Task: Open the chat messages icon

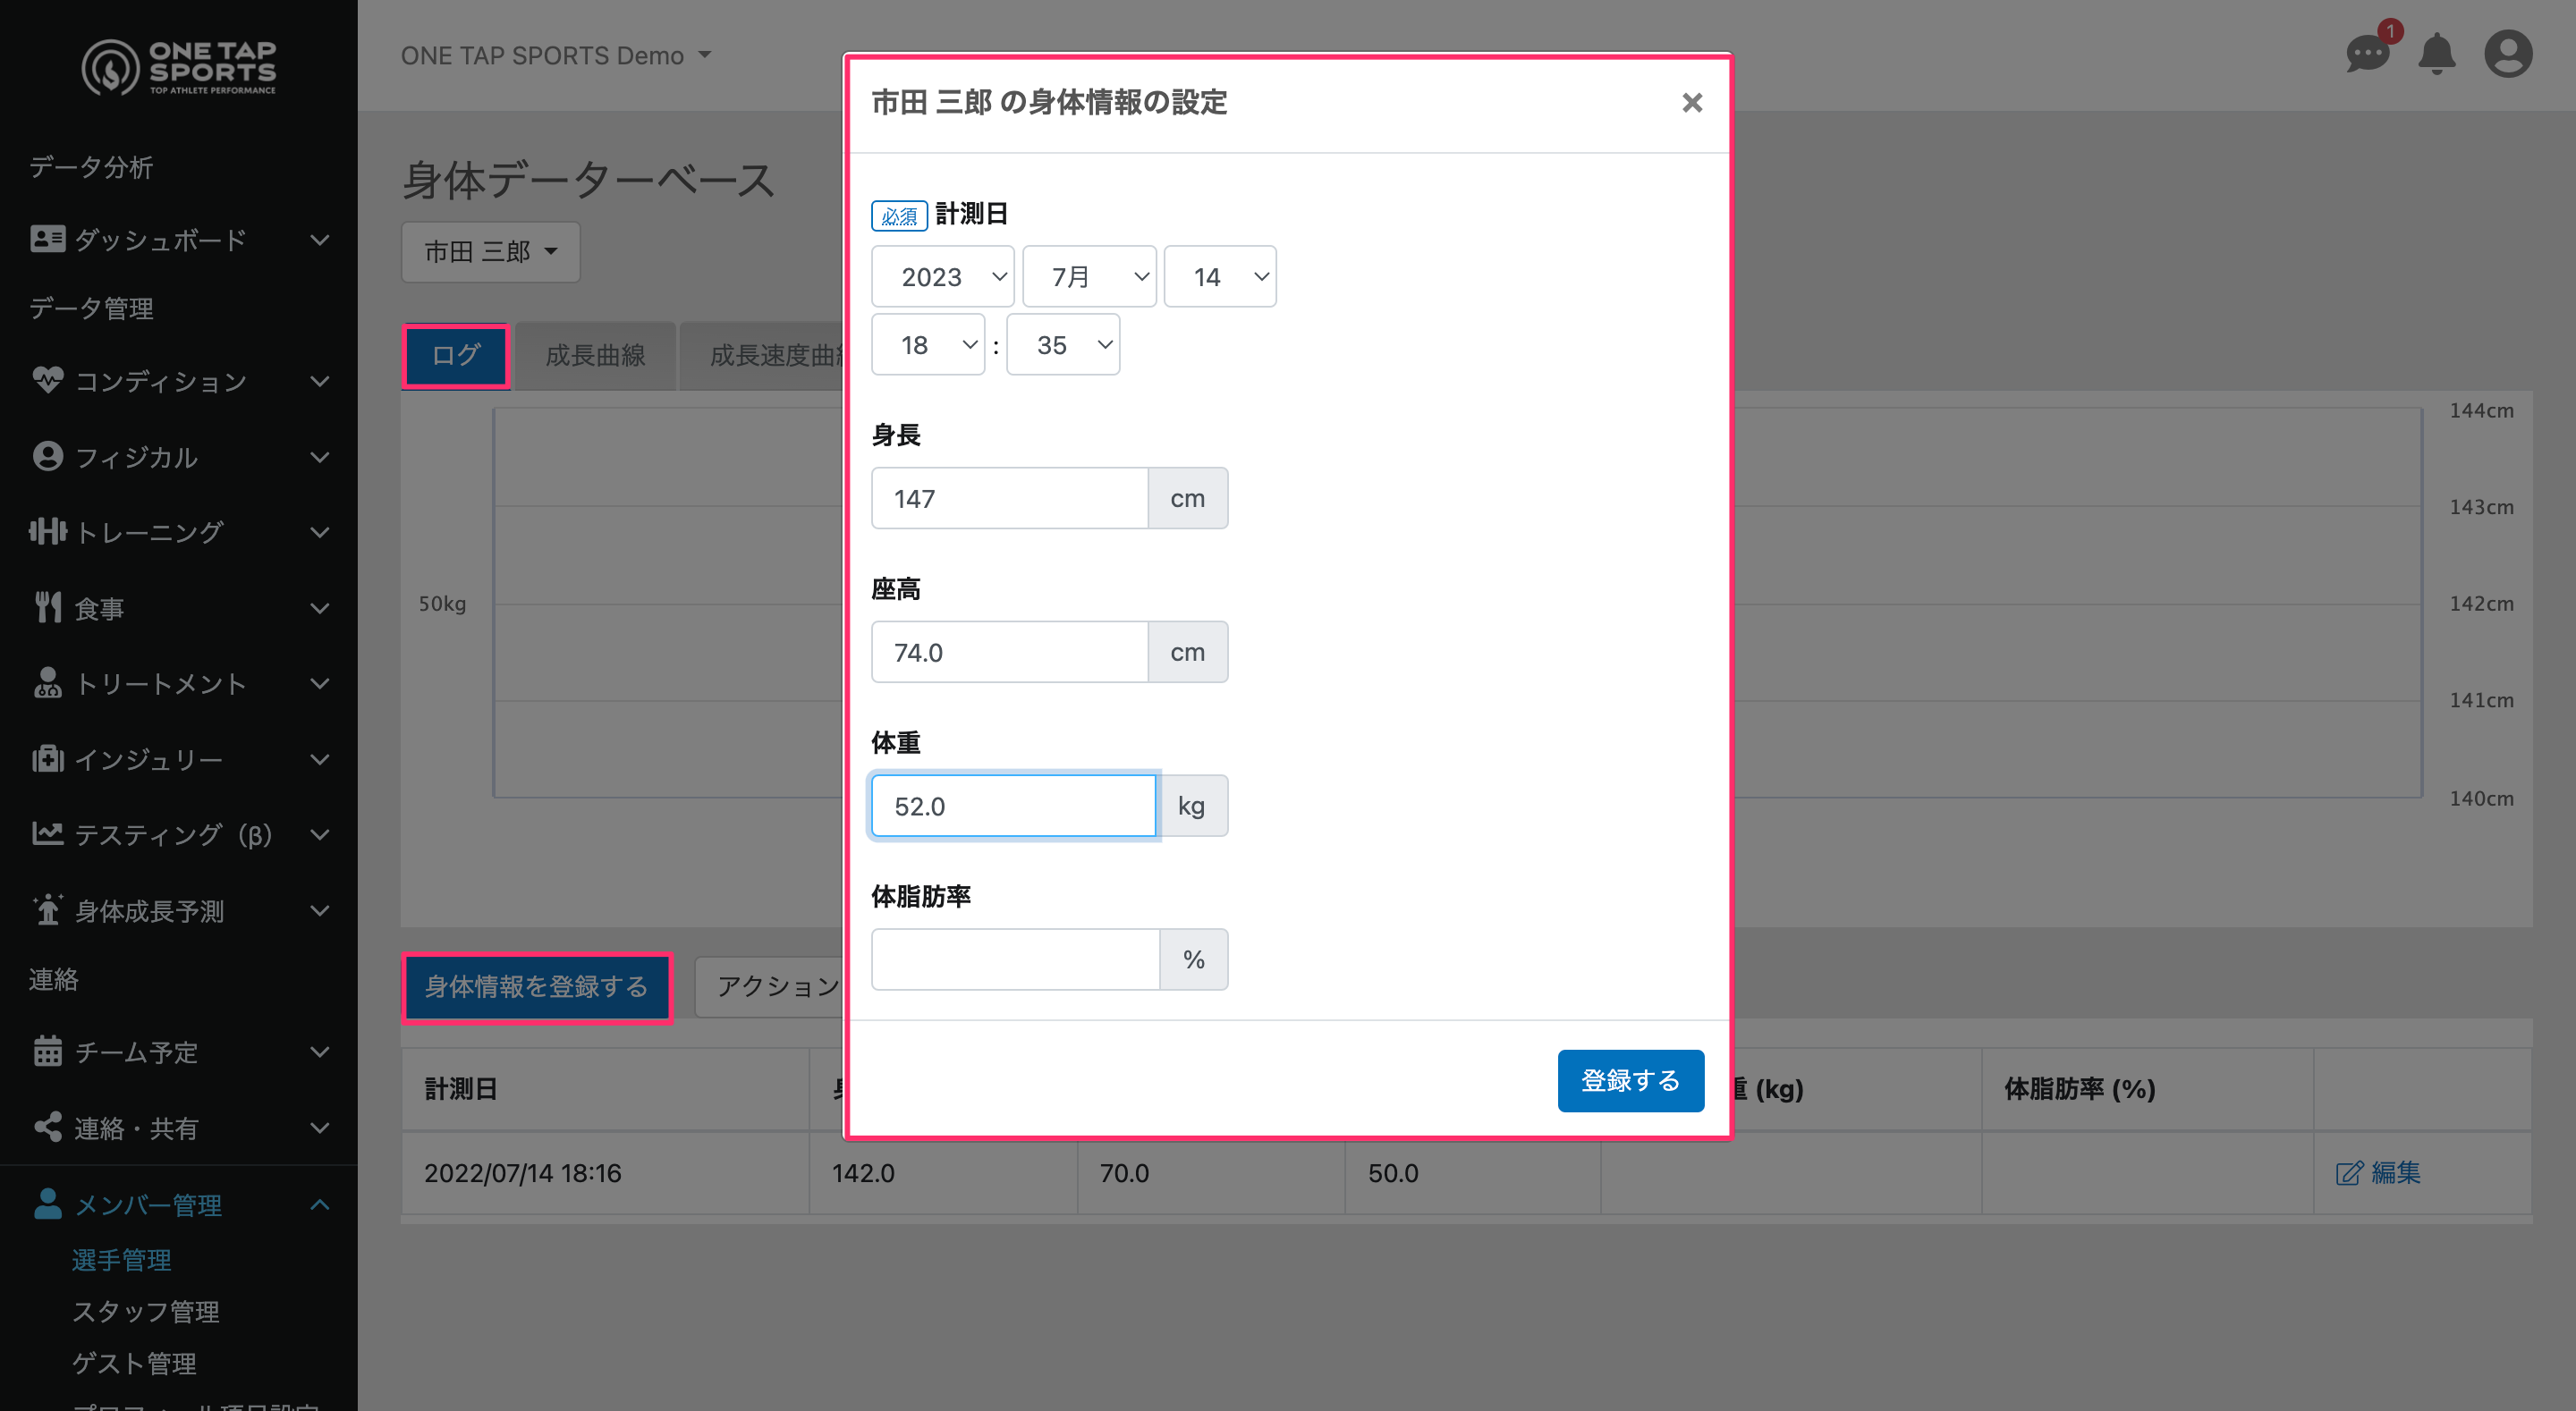Action: [2366, 53]
